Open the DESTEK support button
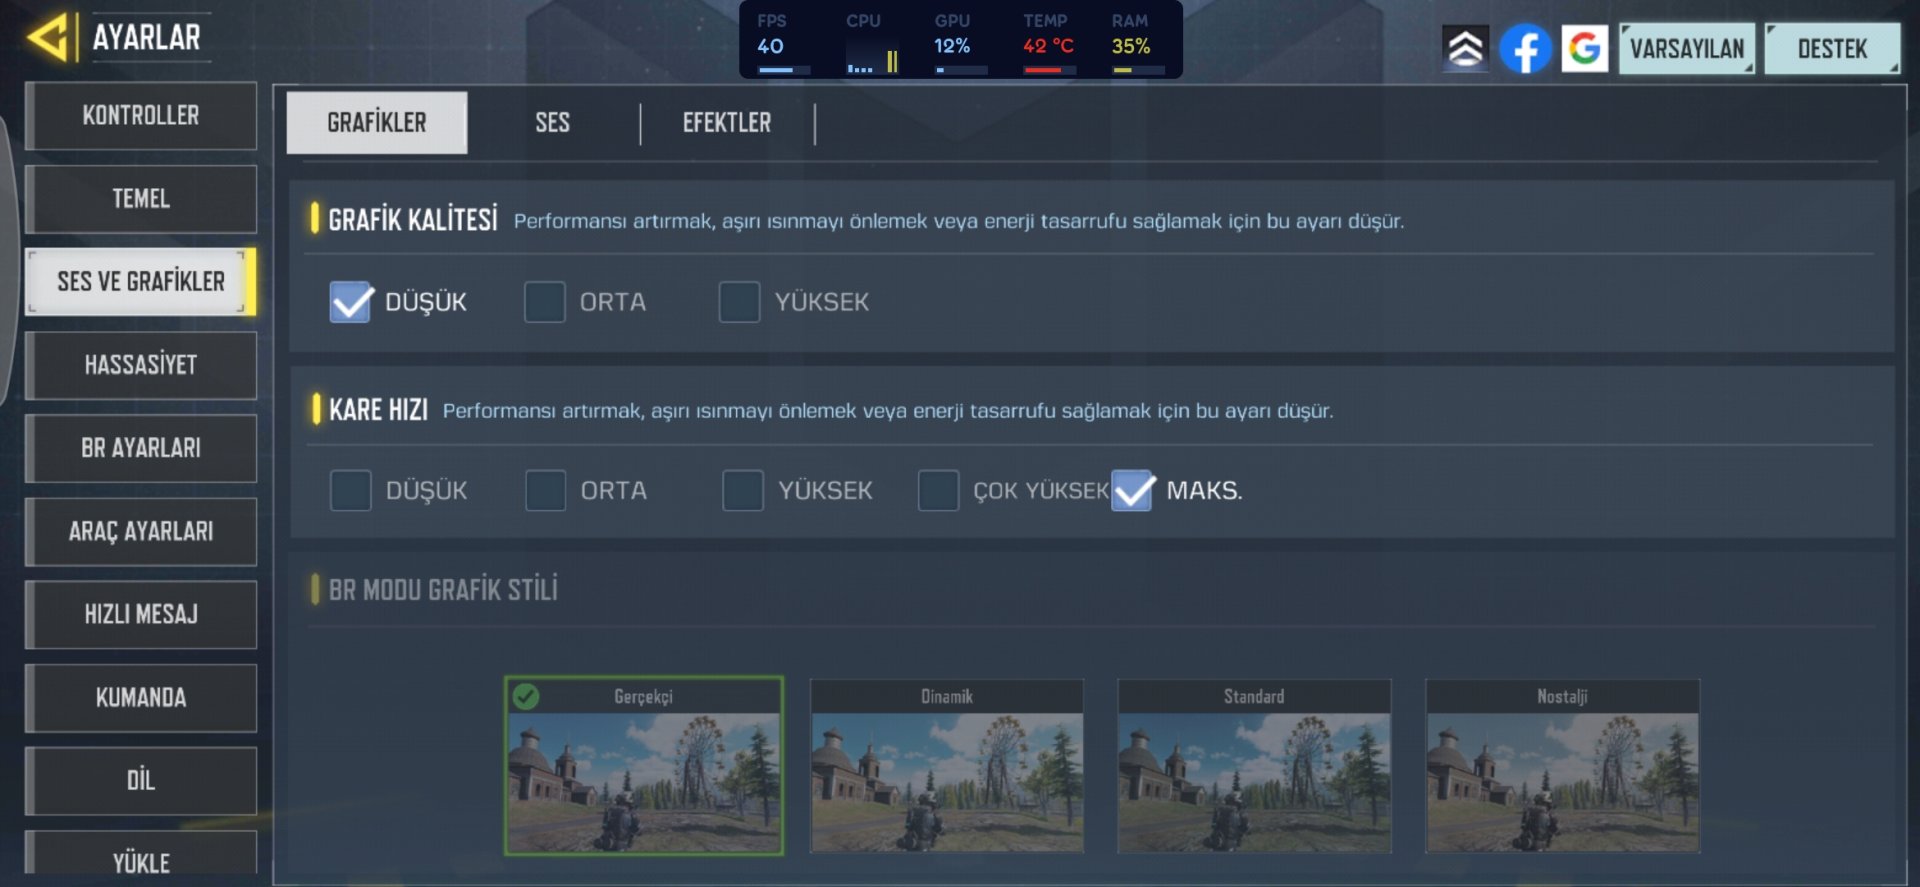 pyautogui.click(x=1832, y=48)
